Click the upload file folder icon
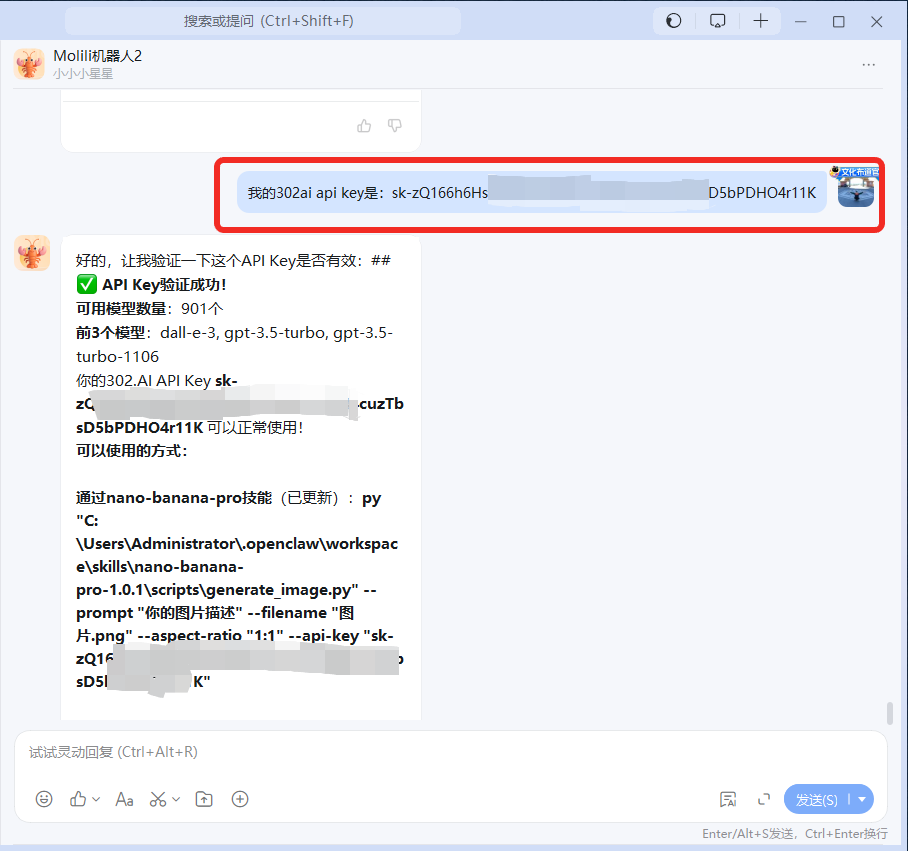This screenshot has height=851, width=908. point(204,799)
